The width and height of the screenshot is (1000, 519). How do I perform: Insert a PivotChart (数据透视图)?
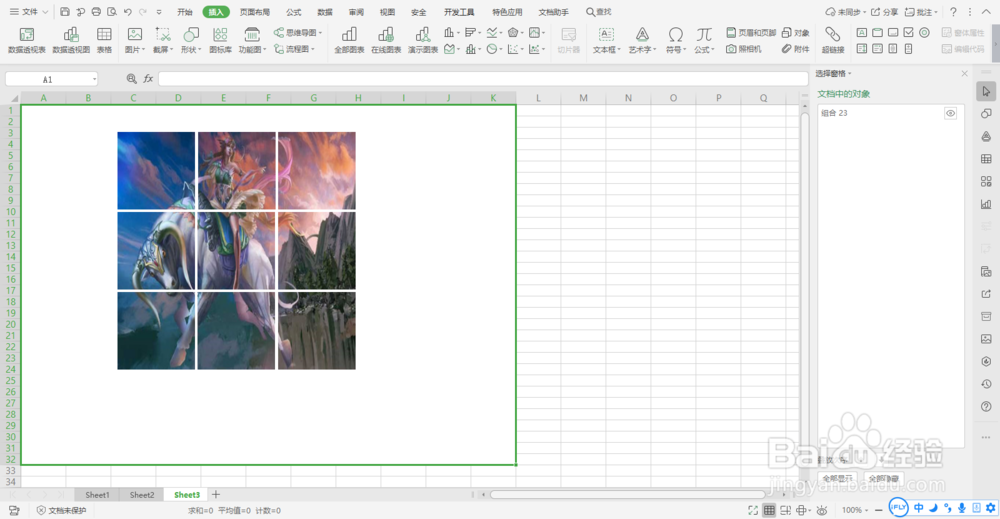71,40
